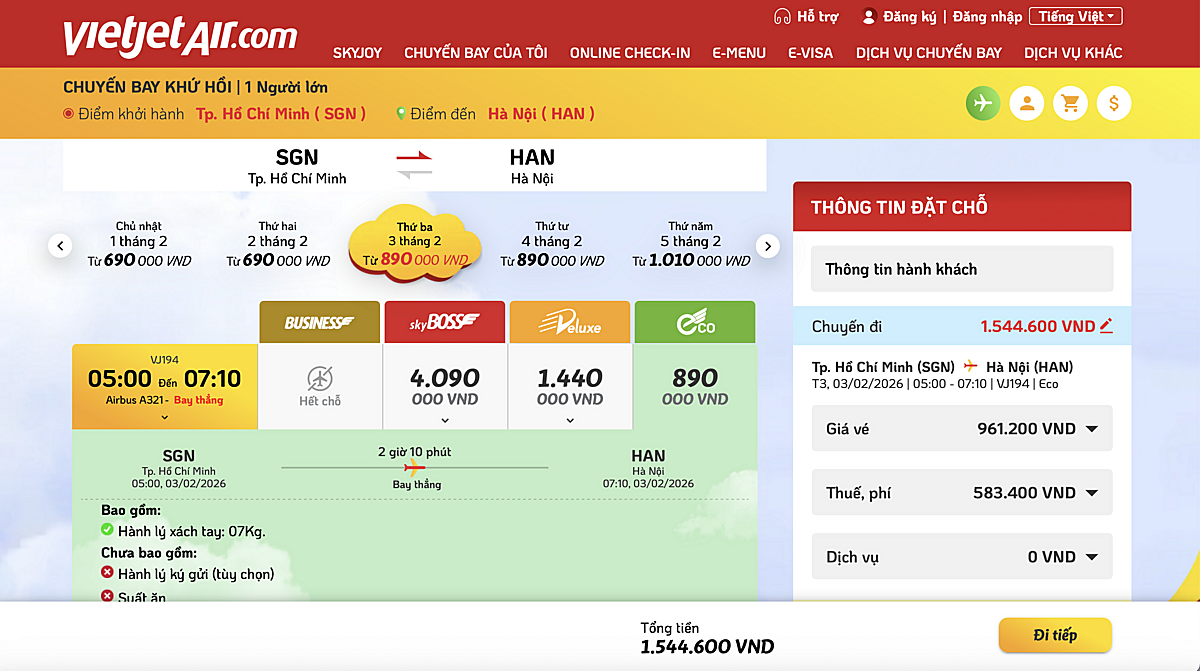
Task: Select the dollar payment step icon
Action: coord(1114,103)
